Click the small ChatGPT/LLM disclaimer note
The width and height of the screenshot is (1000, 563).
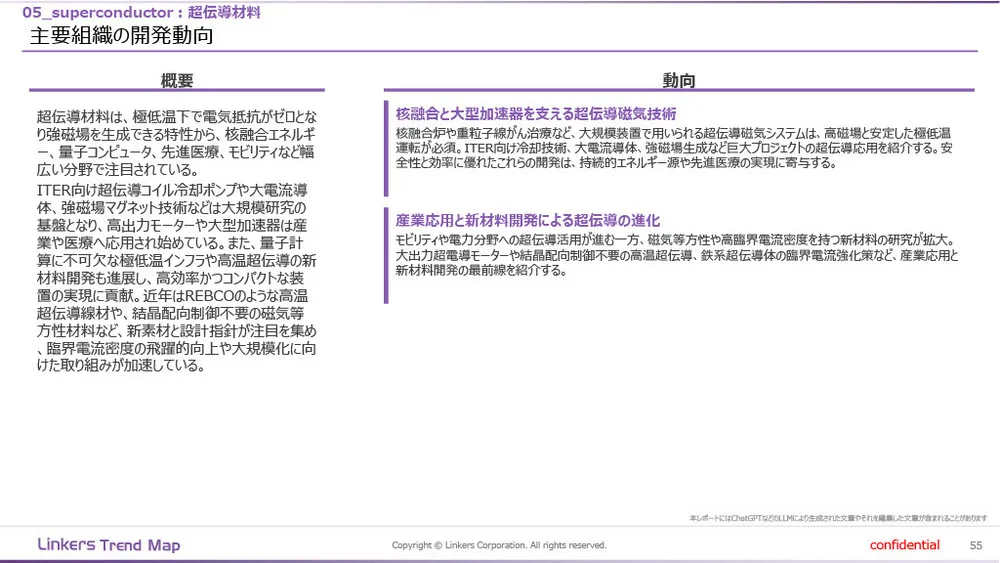point(838,518)
